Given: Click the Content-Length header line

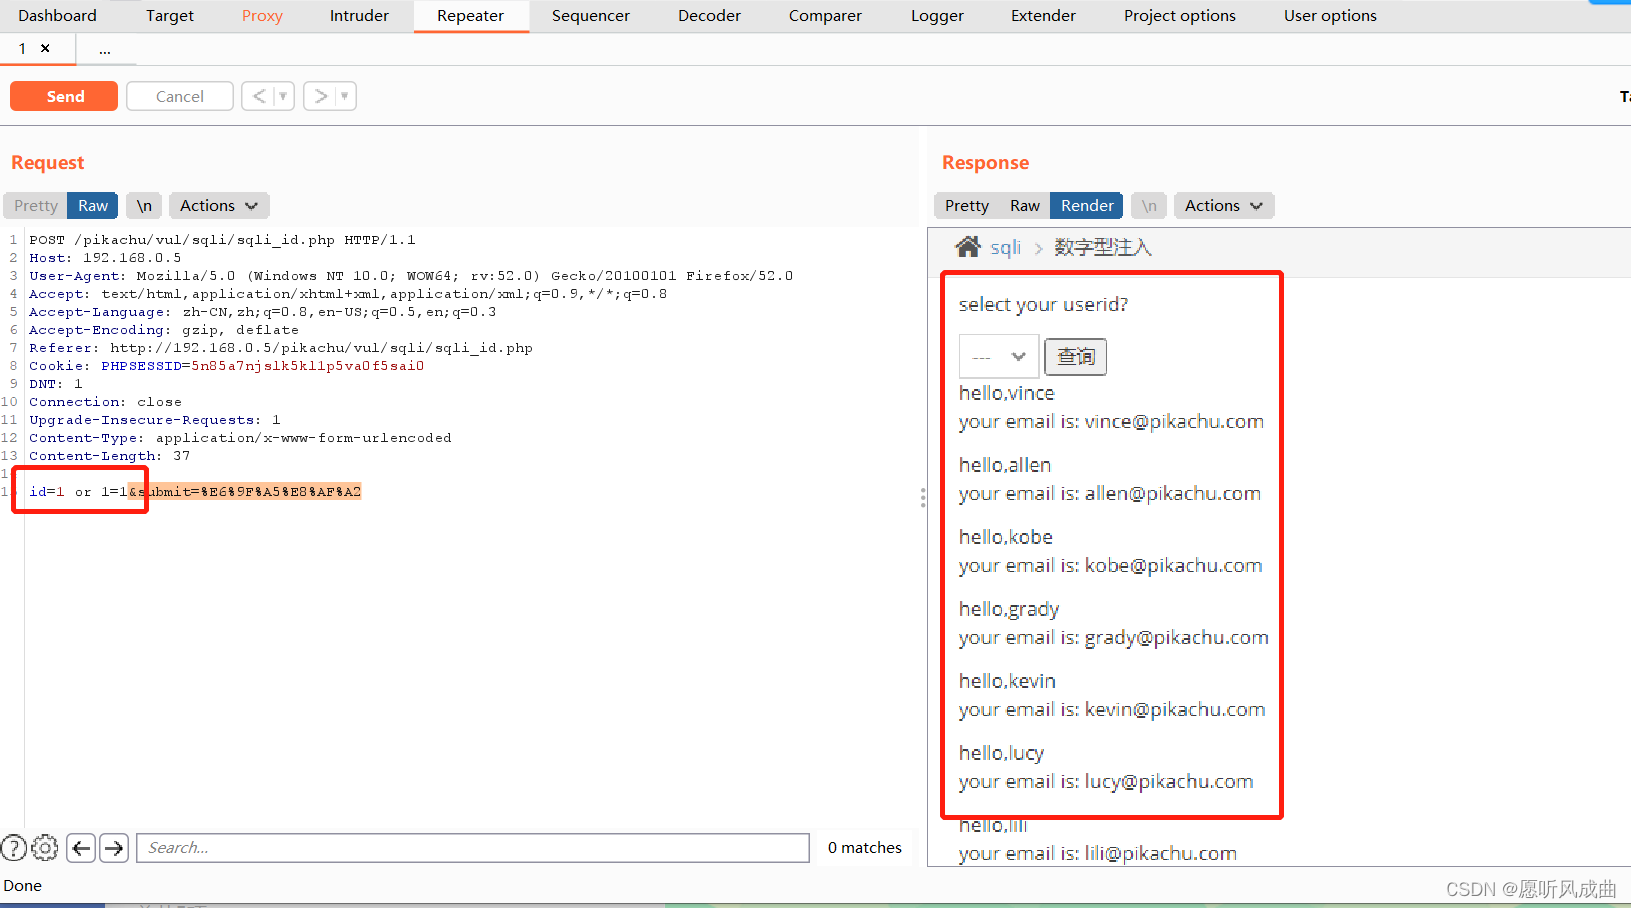Looking at the screenshot, I should [109, 456].
